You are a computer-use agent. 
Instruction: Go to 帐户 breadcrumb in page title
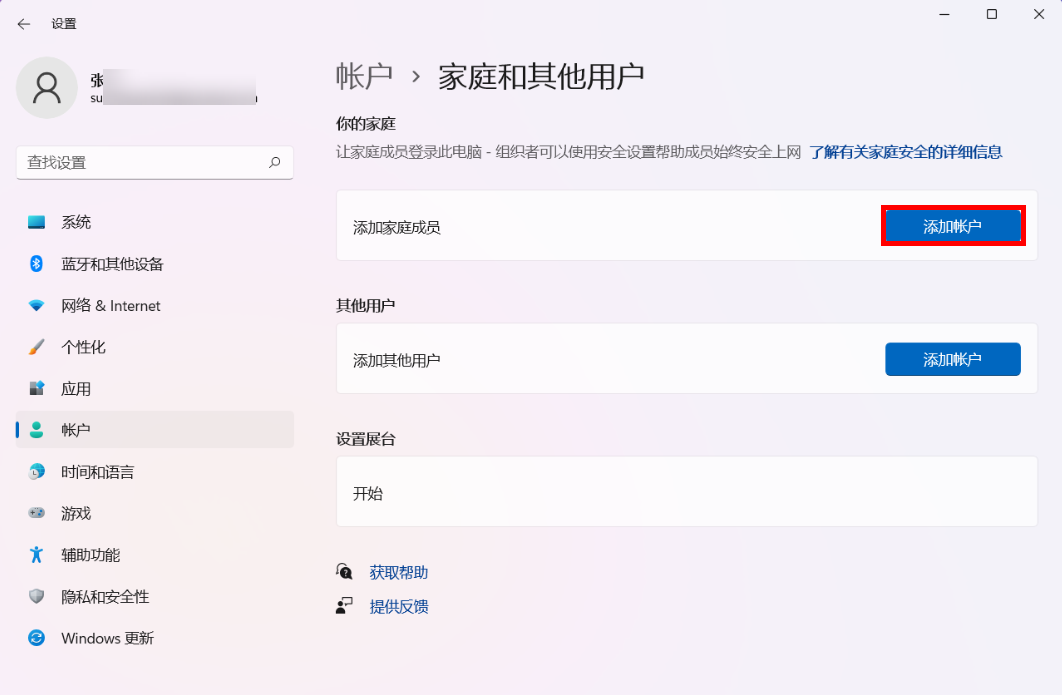(364, 76)
